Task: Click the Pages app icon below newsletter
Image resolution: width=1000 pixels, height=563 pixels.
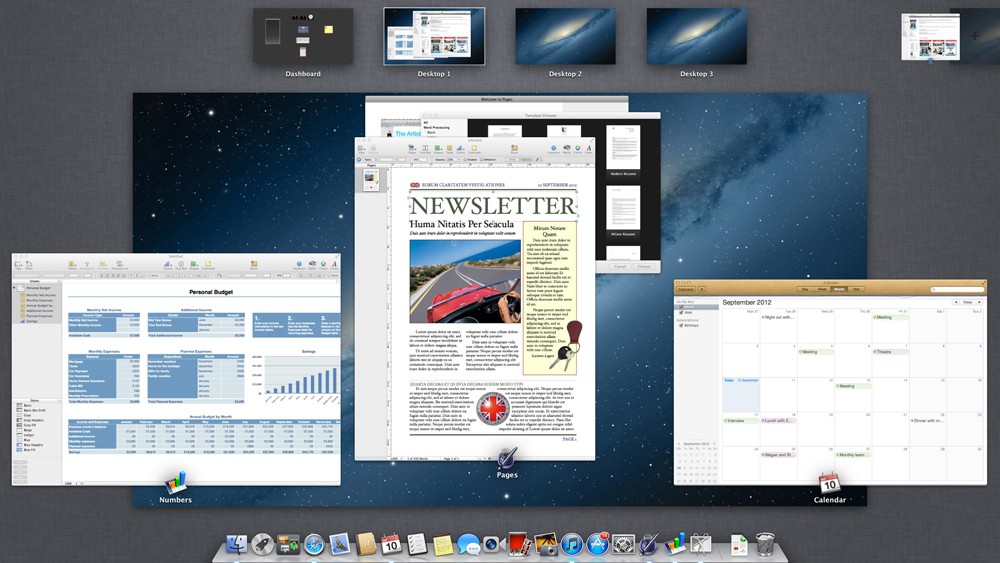Action: tap(507, 459)
